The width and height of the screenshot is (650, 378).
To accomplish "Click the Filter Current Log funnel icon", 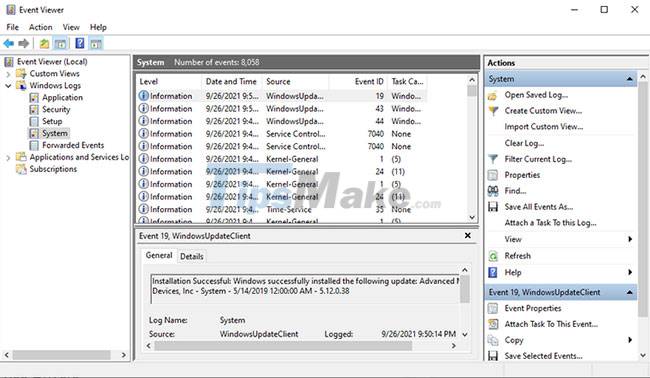I will pos(493,159).
